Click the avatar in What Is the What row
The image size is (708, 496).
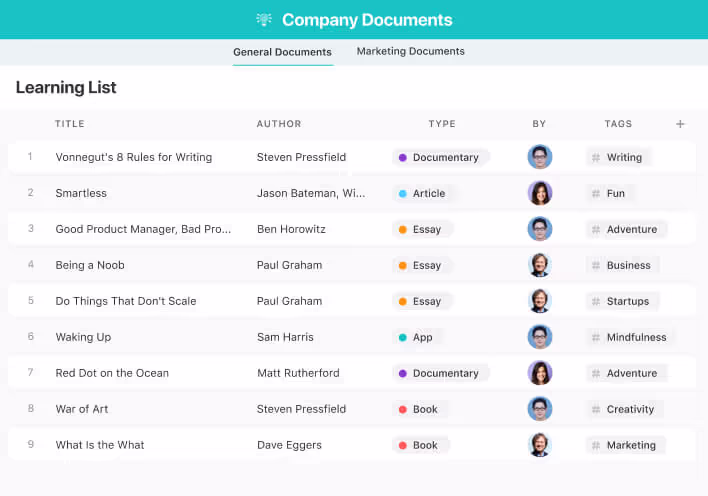click(x=540, y=445)
